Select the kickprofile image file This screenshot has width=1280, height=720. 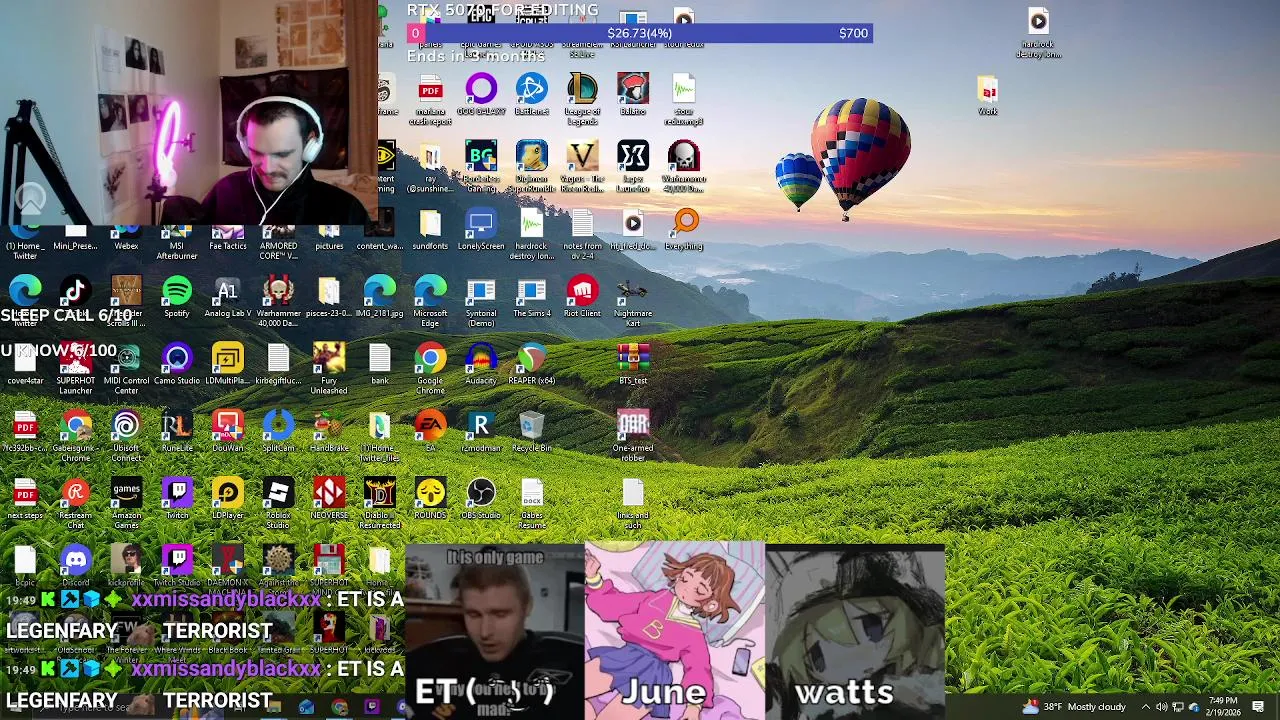126,566
